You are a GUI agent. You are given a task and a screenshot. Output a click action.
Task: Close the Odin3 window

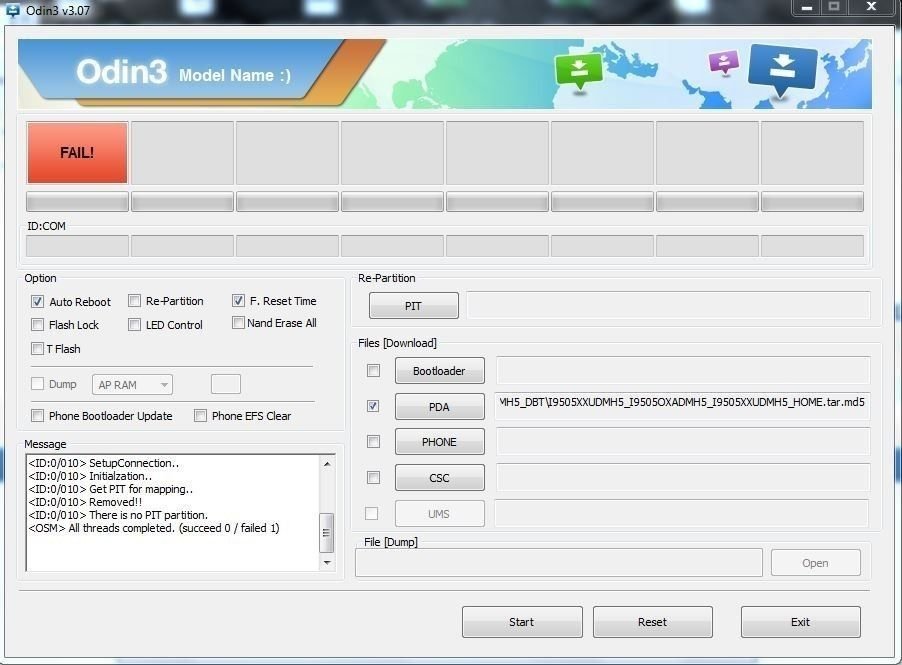(872, 7)
